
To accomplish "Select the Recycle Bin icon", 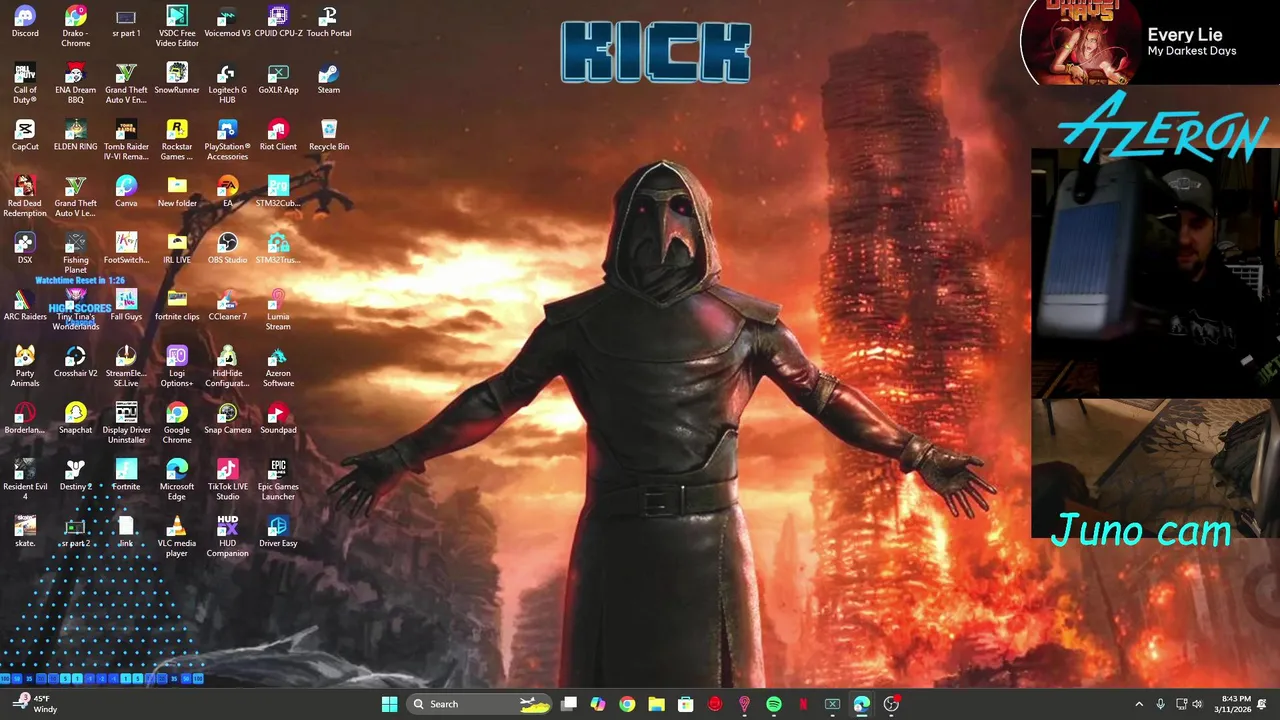I will pos(329,136).
